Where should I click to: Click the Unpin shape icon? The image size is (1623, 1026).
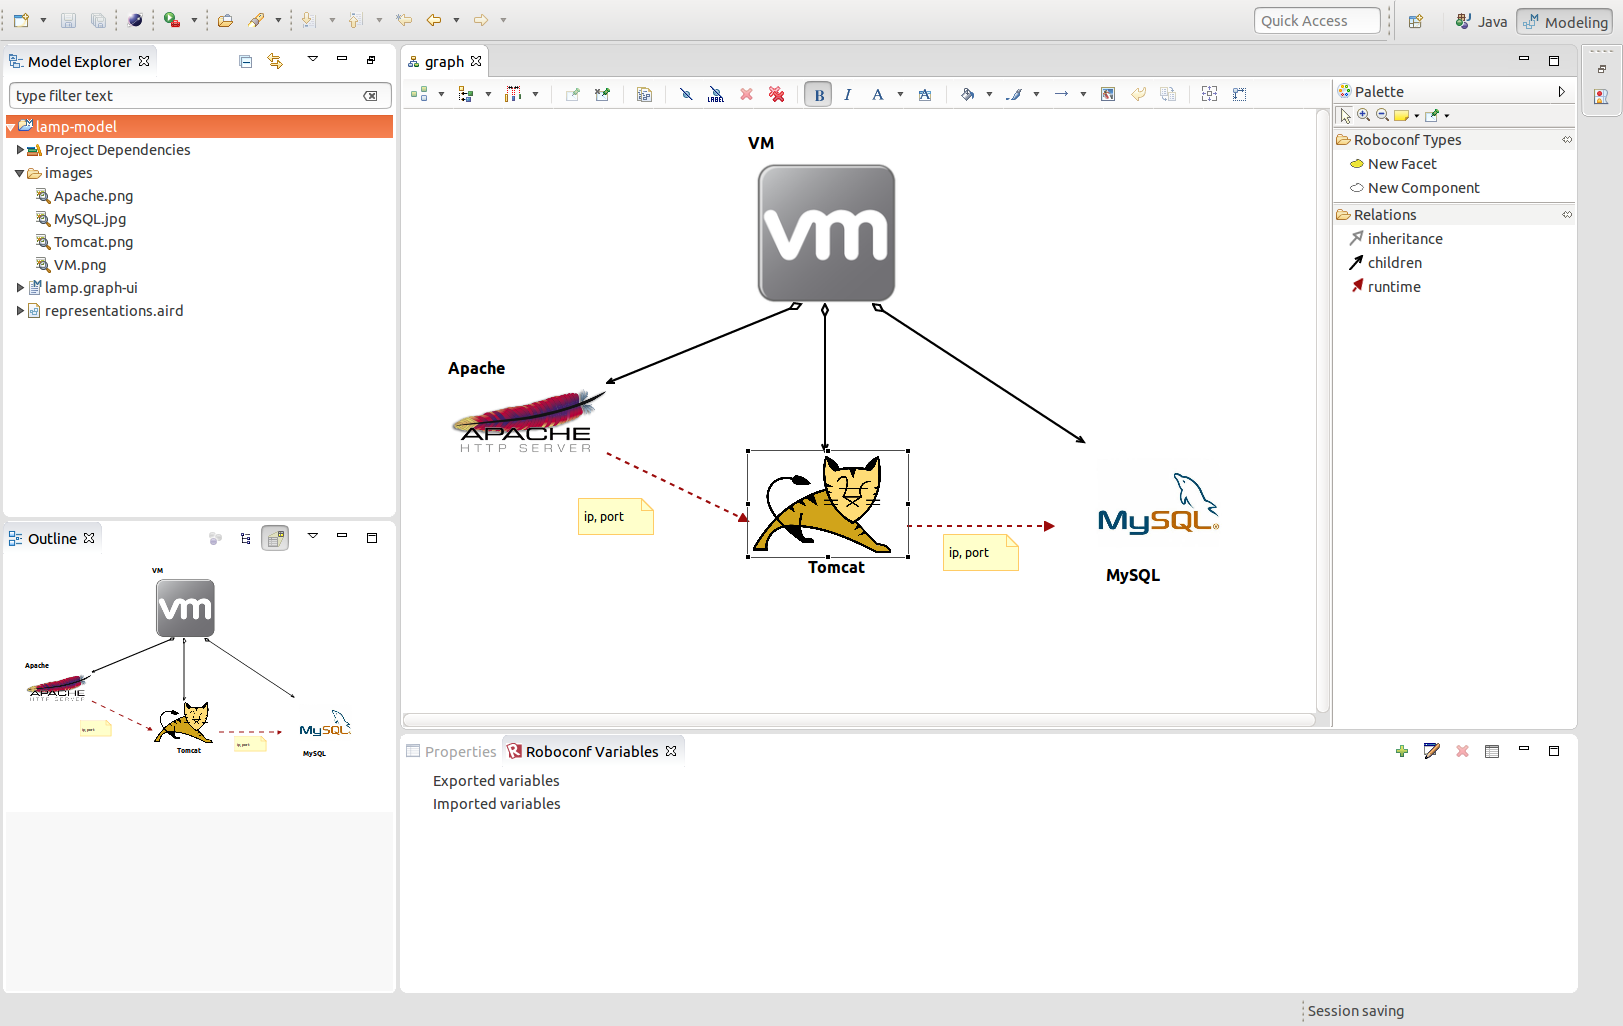coord(602,94)
